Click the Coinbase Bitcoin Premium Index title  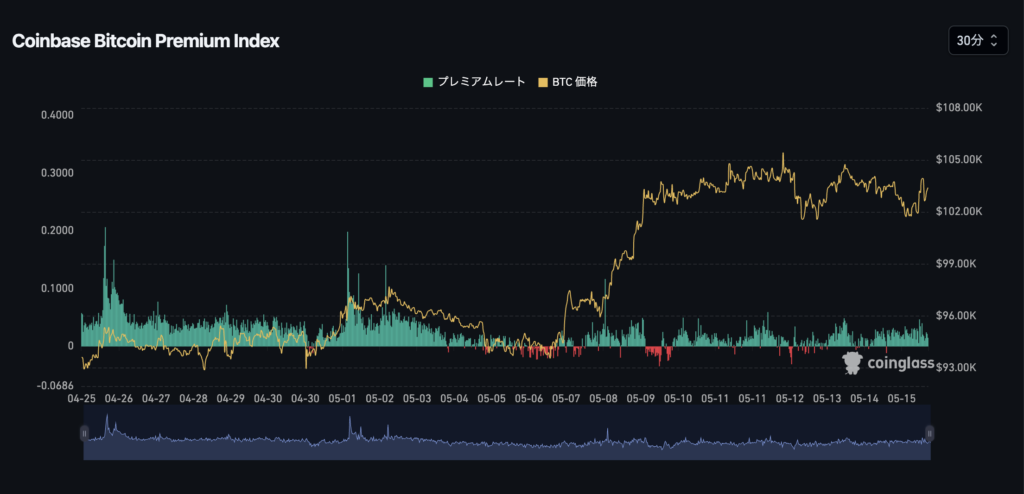click(146, 41)
